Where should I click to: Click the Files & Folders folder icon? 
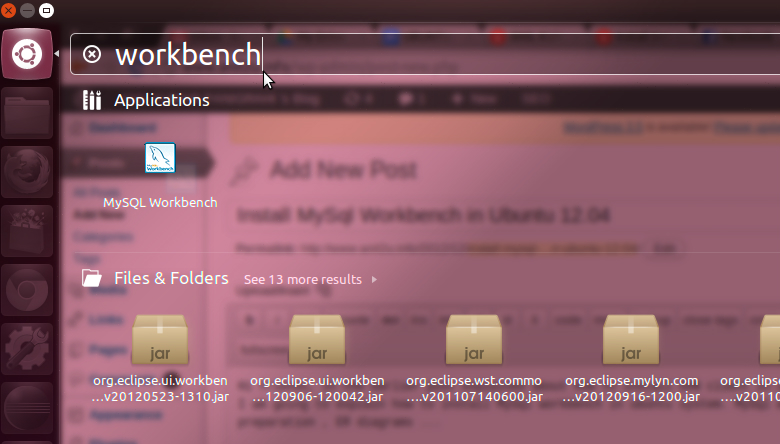coord(92,278)
